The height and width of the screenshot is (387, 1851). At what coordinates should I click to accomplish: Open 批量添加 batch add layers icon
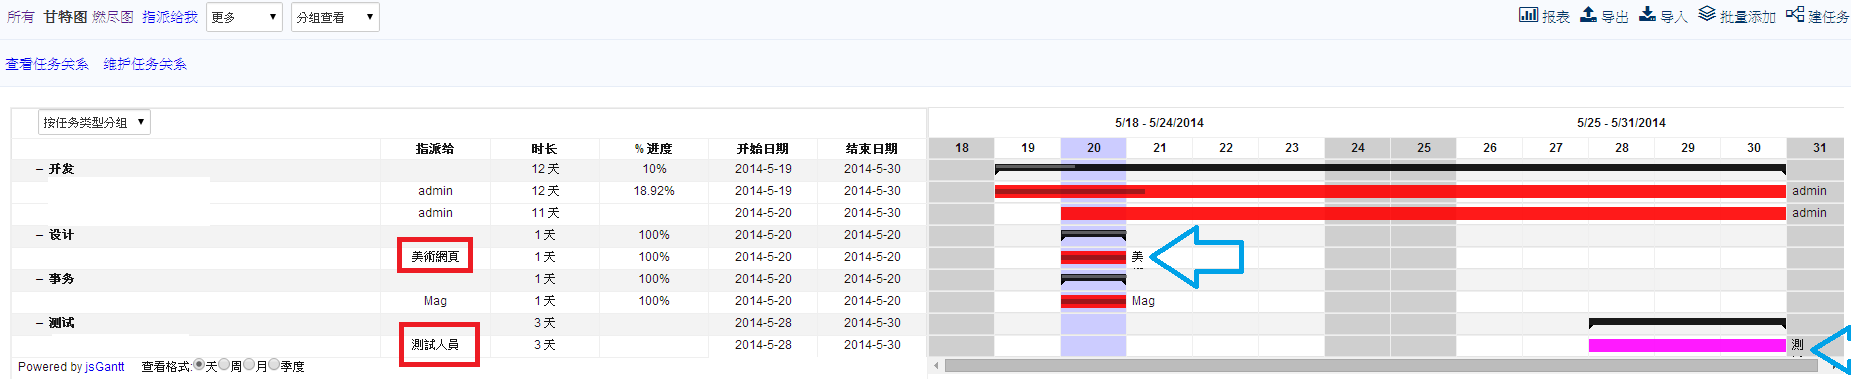tap(1707, 14)
